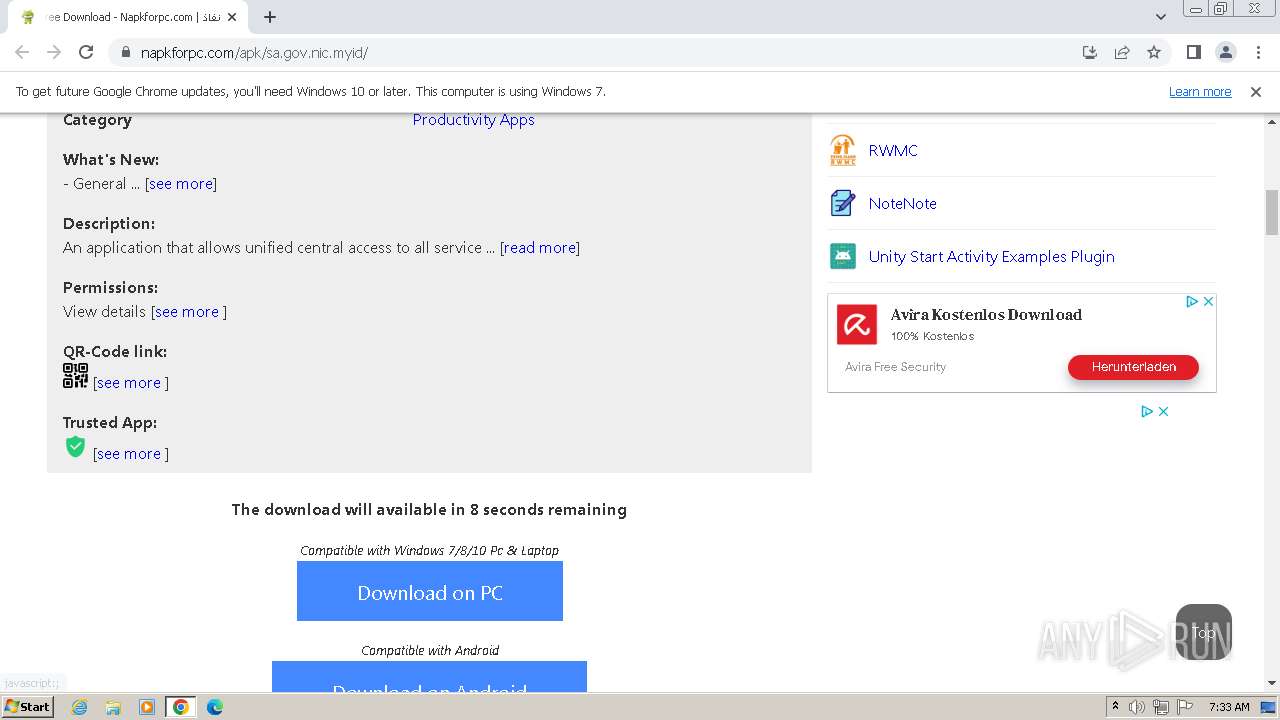Open the RWMC app link

(x=893, y=151)
